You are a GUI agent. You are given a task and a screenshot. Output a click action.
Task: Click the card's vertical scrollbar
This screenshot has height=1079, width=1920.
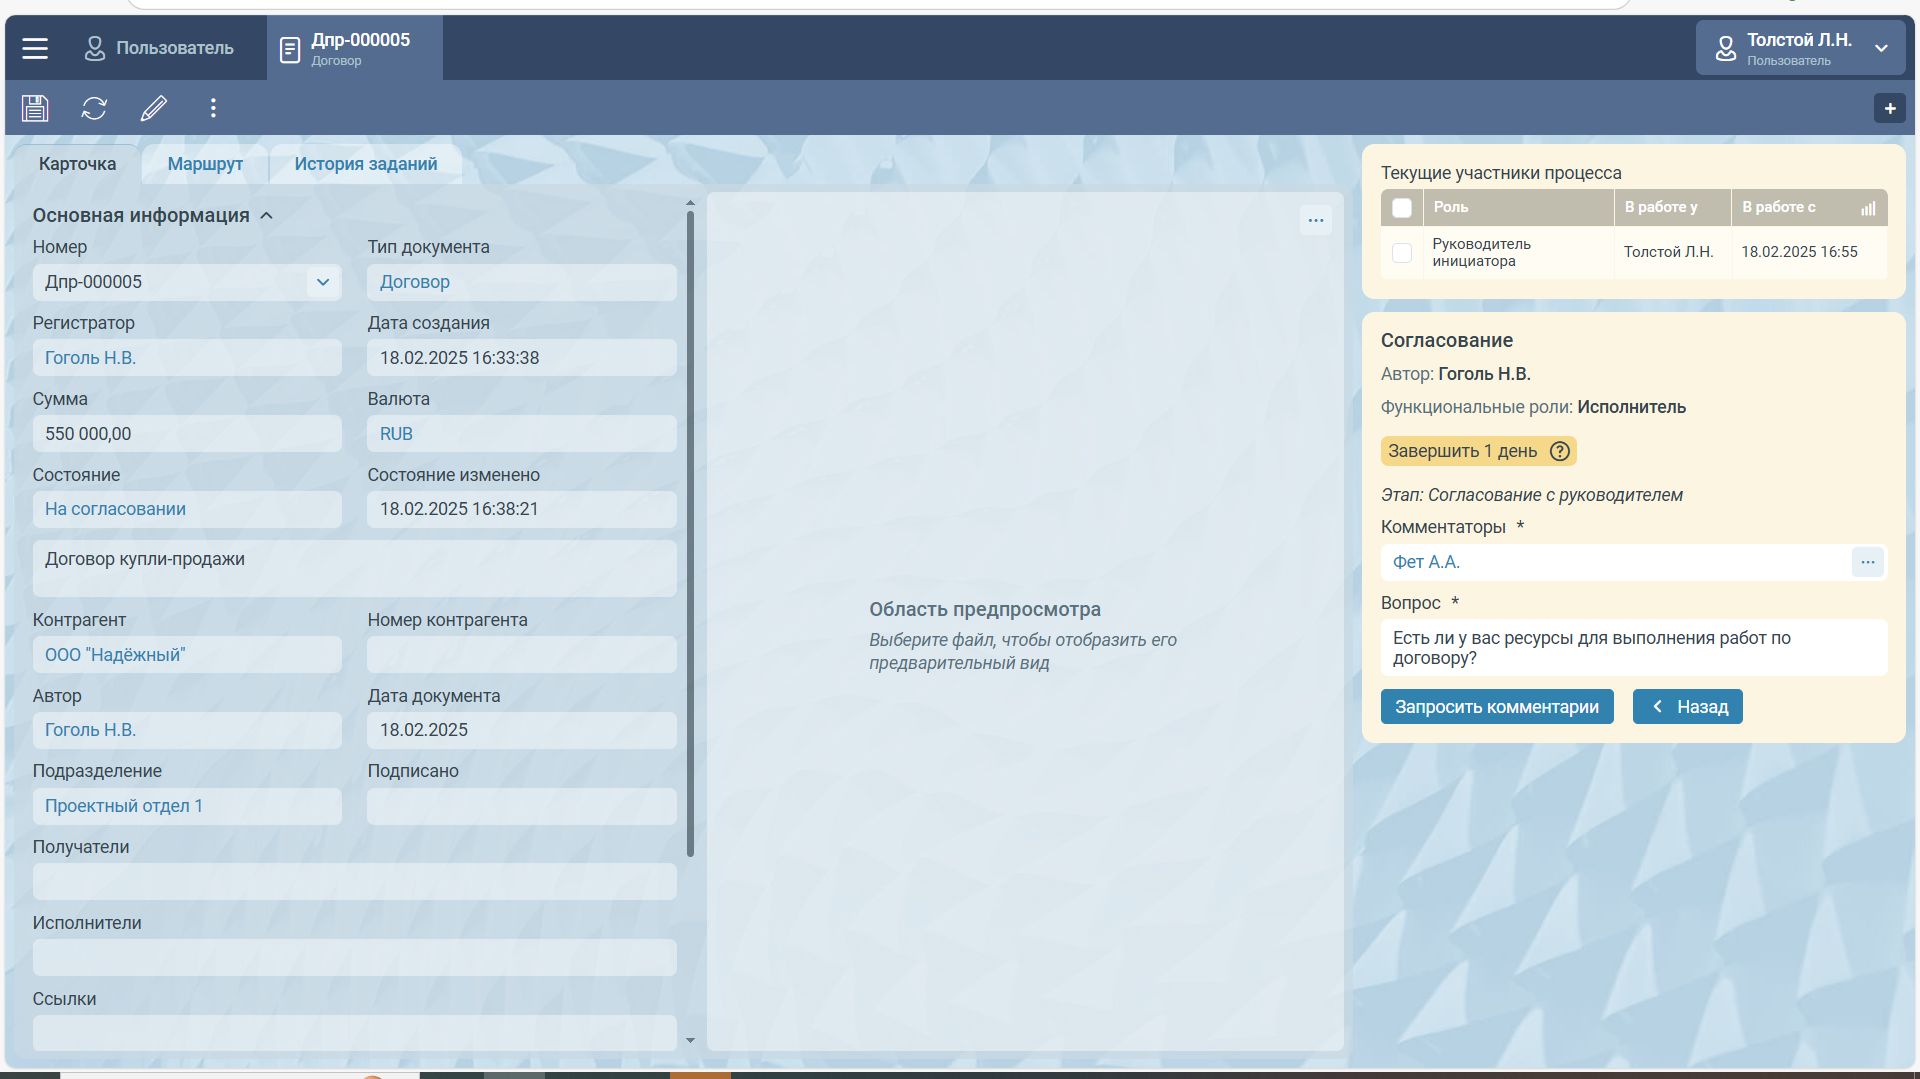[x=690, y=530]
